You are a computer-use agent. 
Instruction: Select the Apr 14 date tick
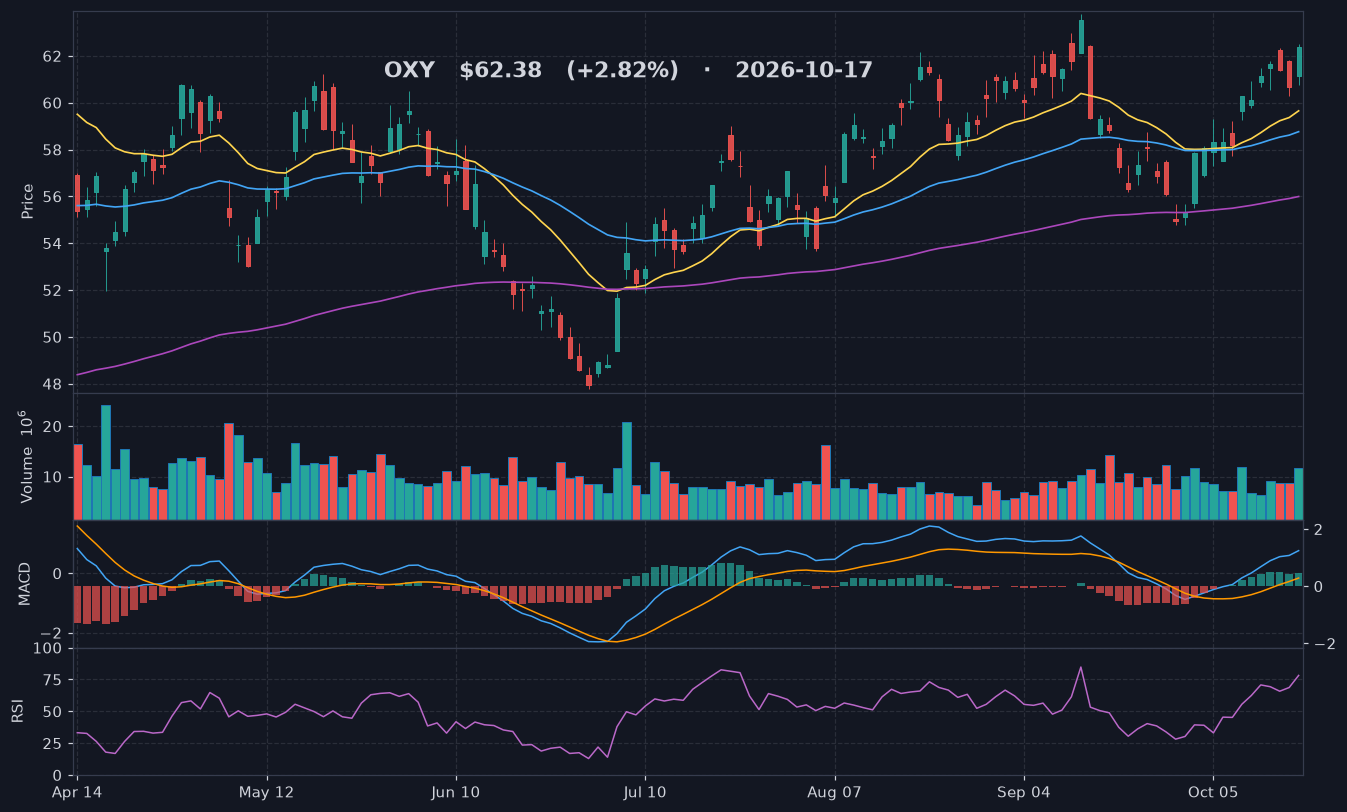(78, 792)
